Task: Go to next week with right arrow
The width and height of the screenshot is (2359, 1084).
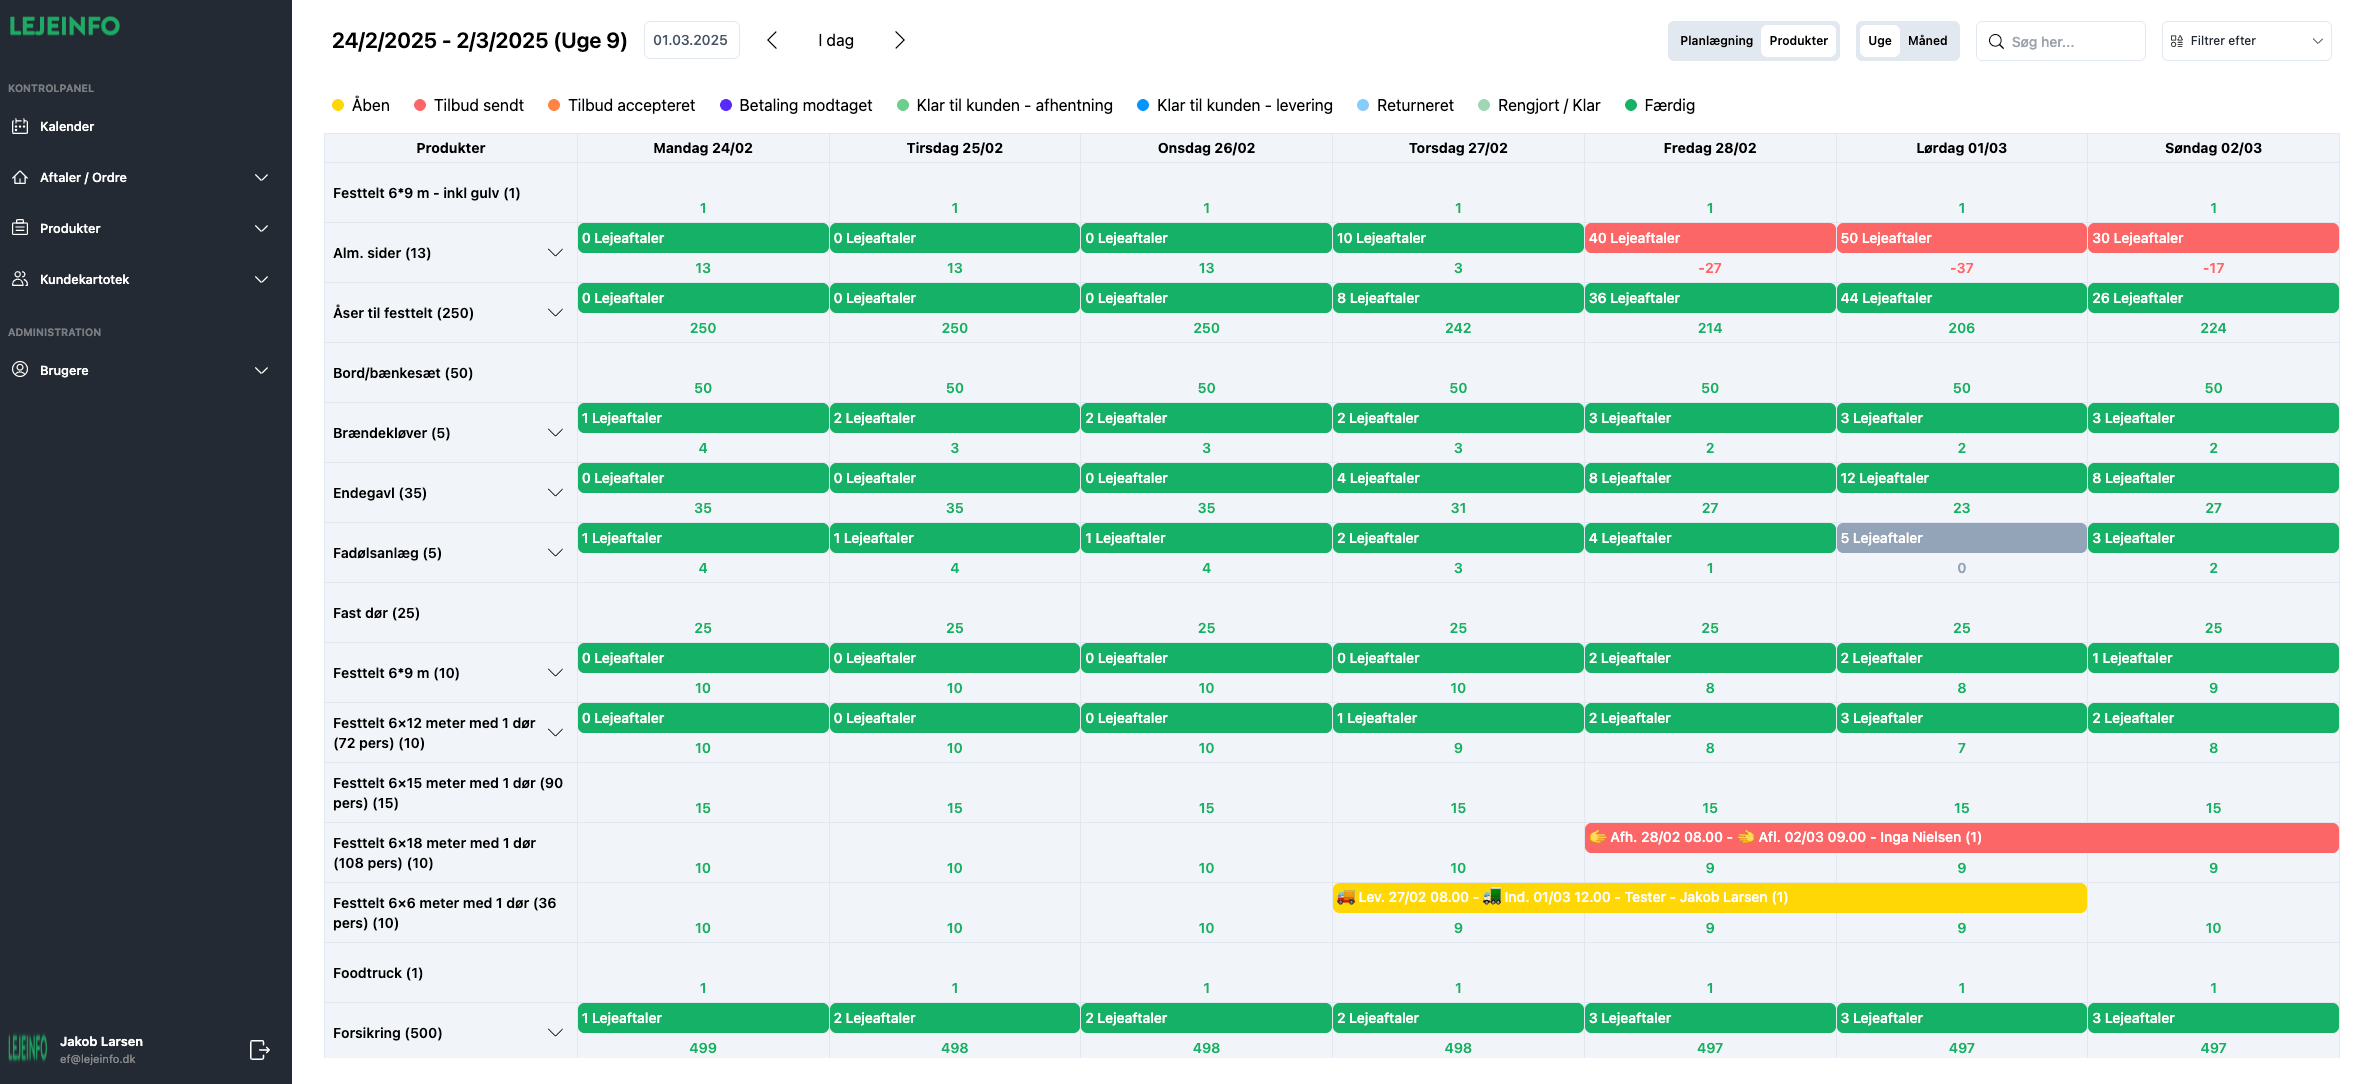Action: point(899,40)
